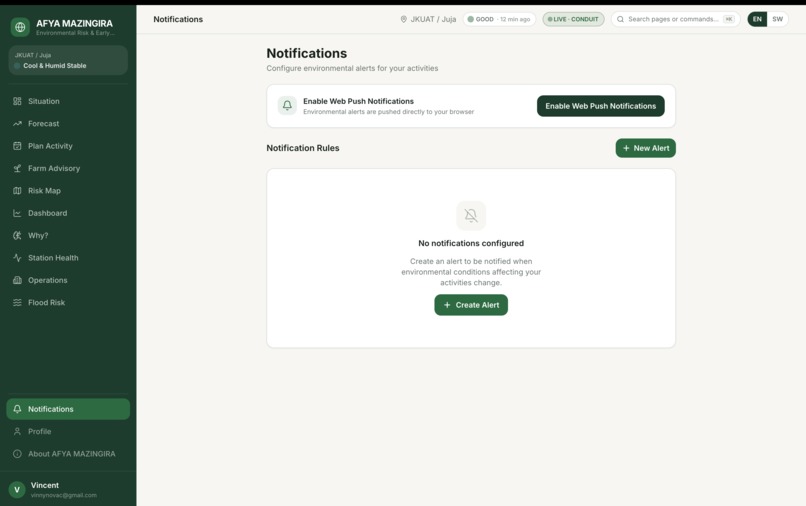806x506 pixels.
Task: Open About AFYA MAZINGIRA
Action: coord(68,454)
